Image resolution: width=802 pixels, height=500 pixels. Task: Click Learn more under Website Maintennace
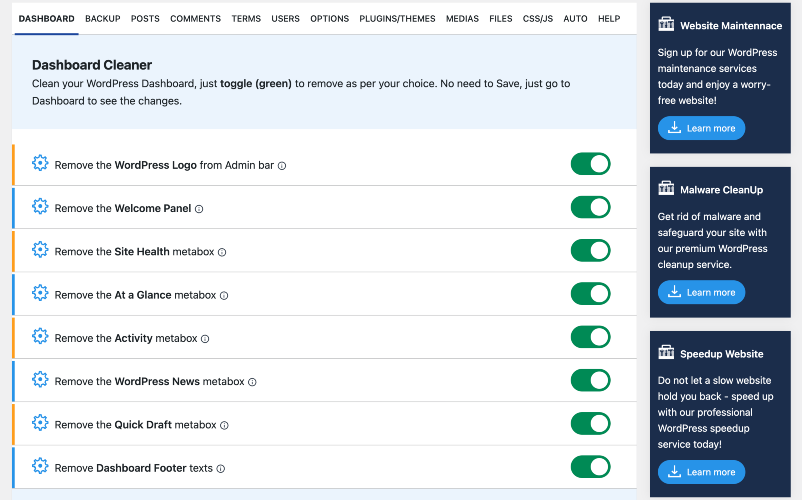pyautogui.click(x=701, y=128)
